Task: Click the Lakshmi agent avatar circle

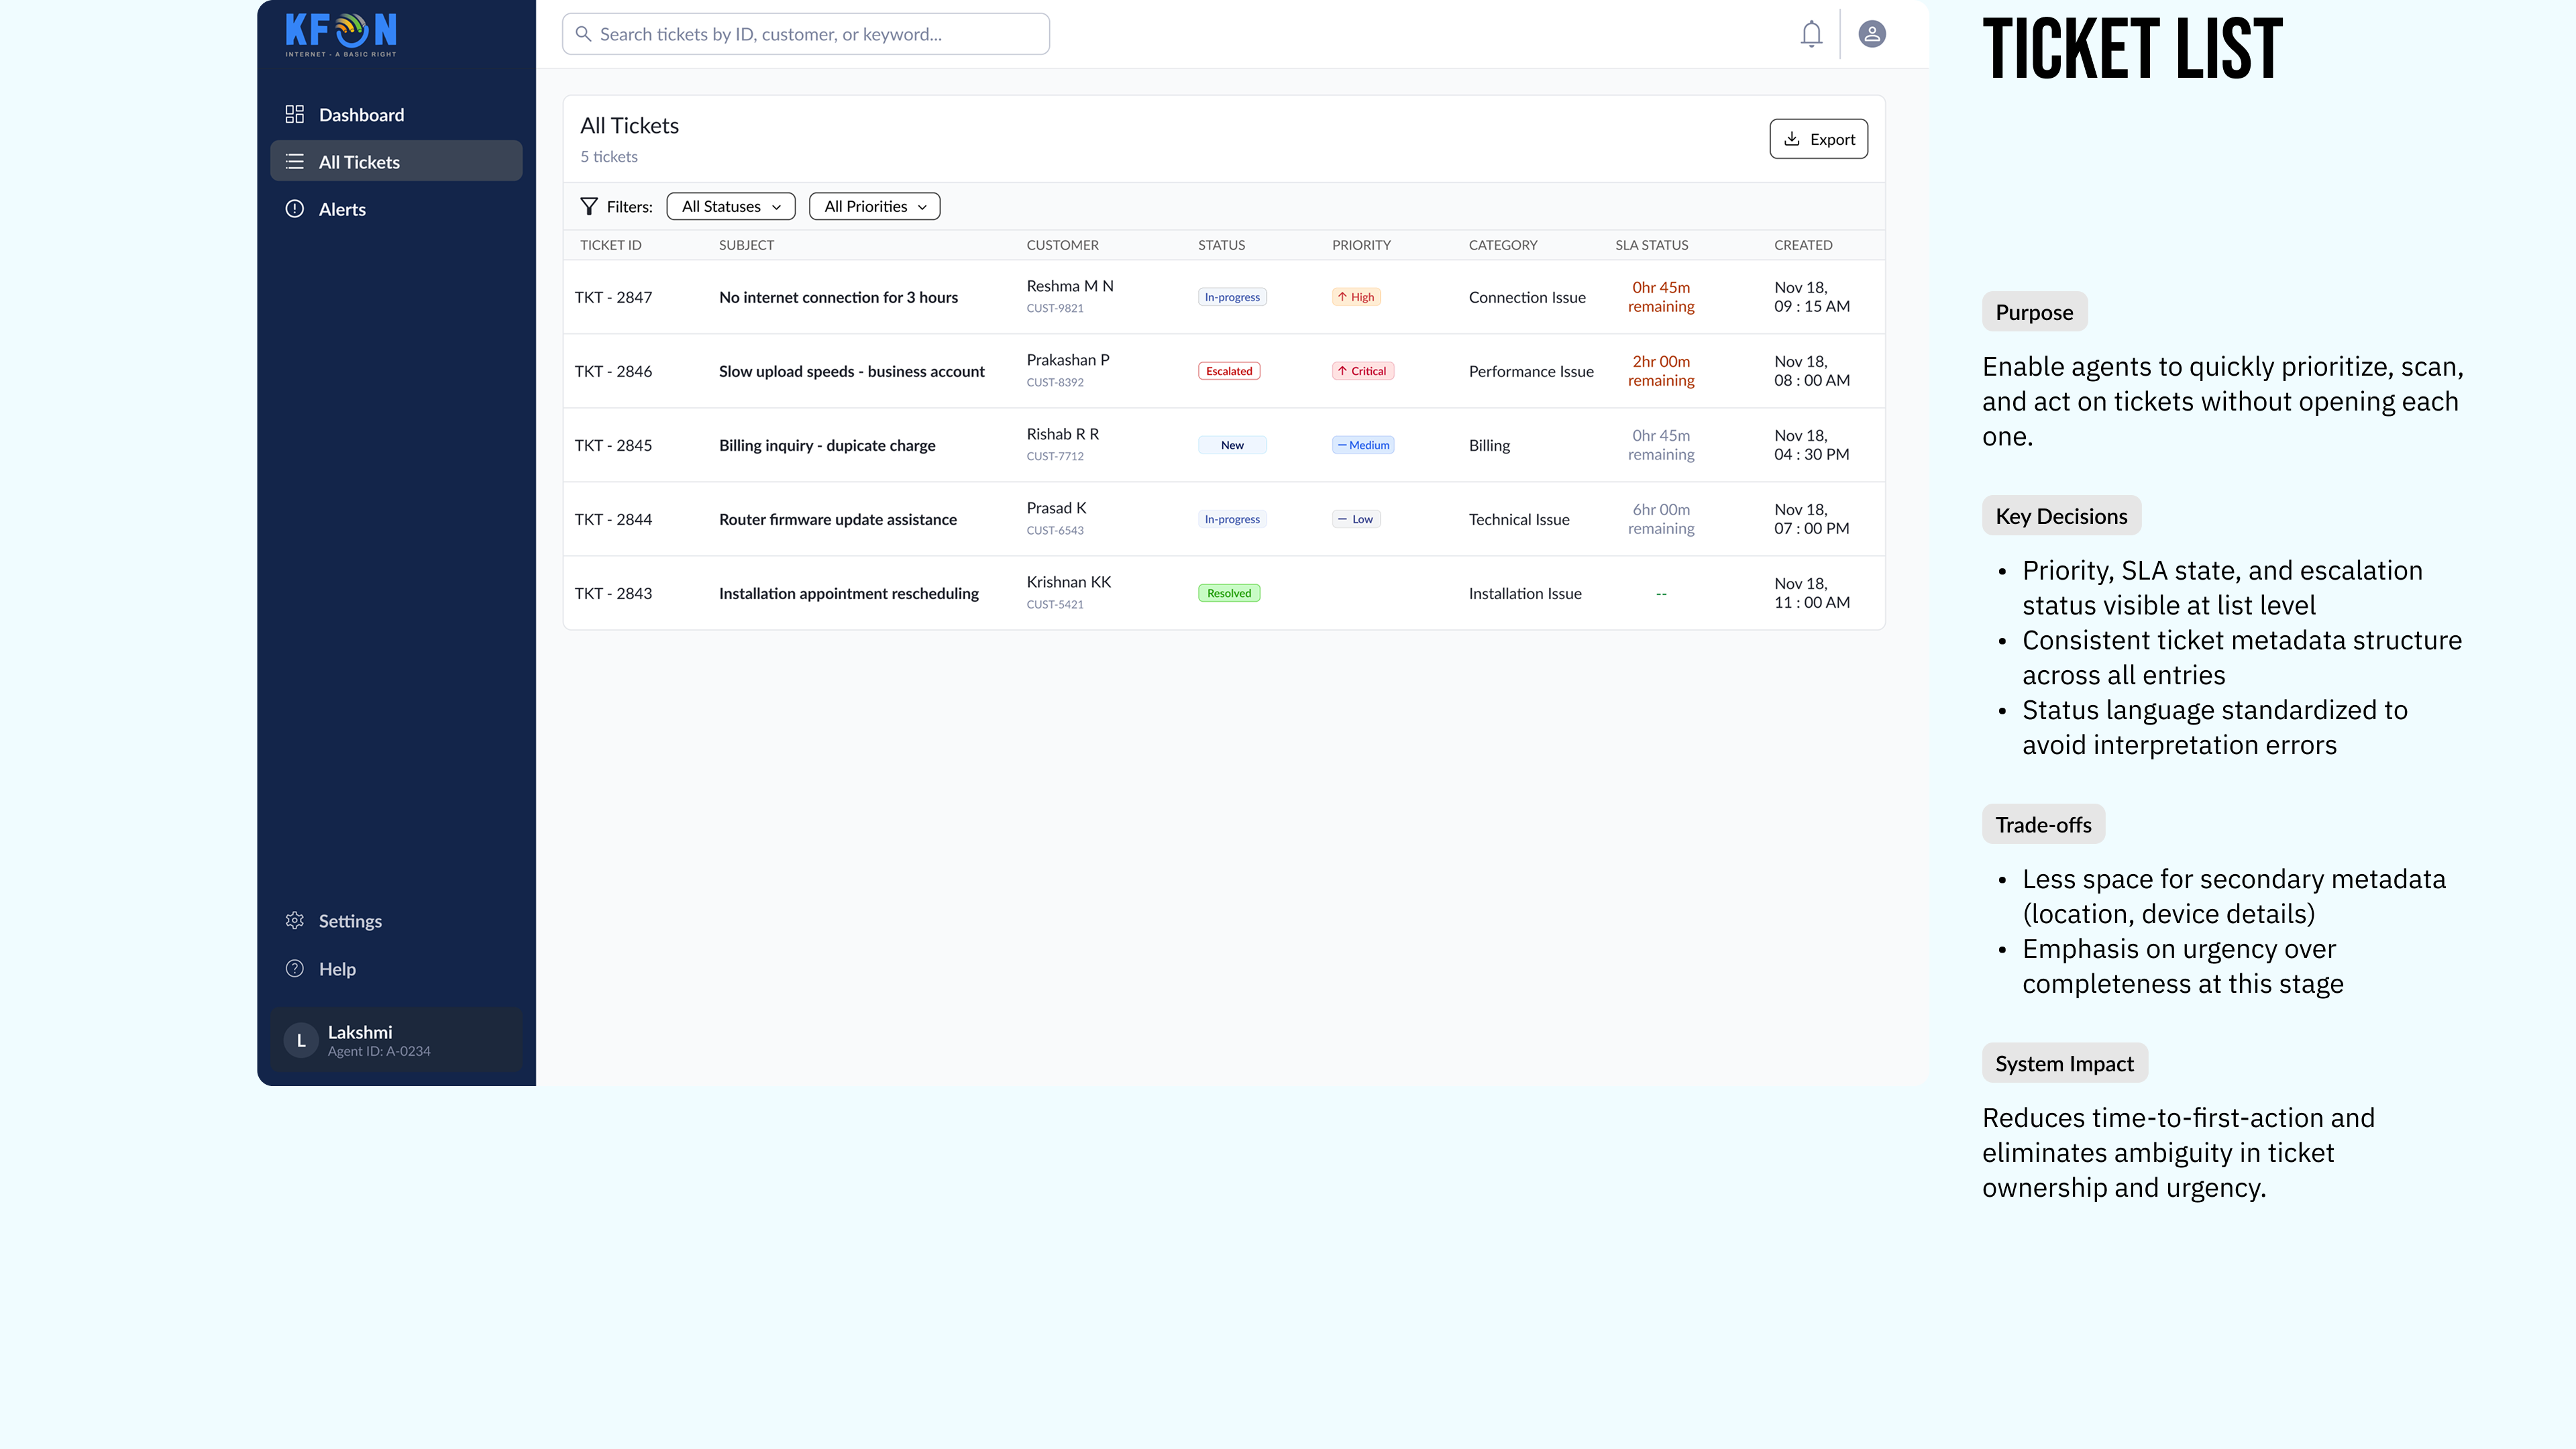Action: [300, 1040]
